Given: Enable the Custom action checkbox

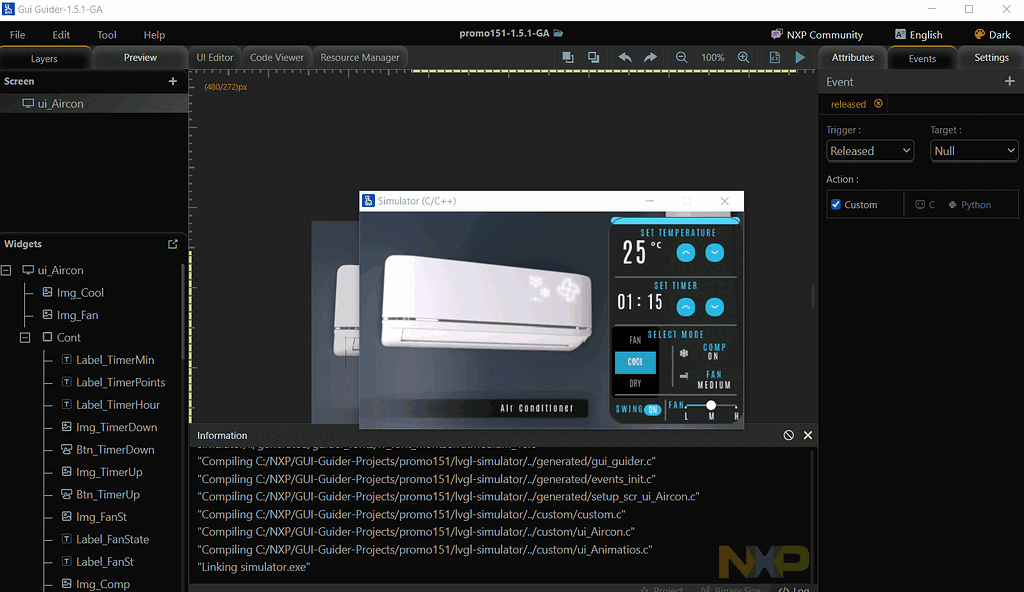Looking at the screenshot, I should pyautogui.click(x=834, y=204).
